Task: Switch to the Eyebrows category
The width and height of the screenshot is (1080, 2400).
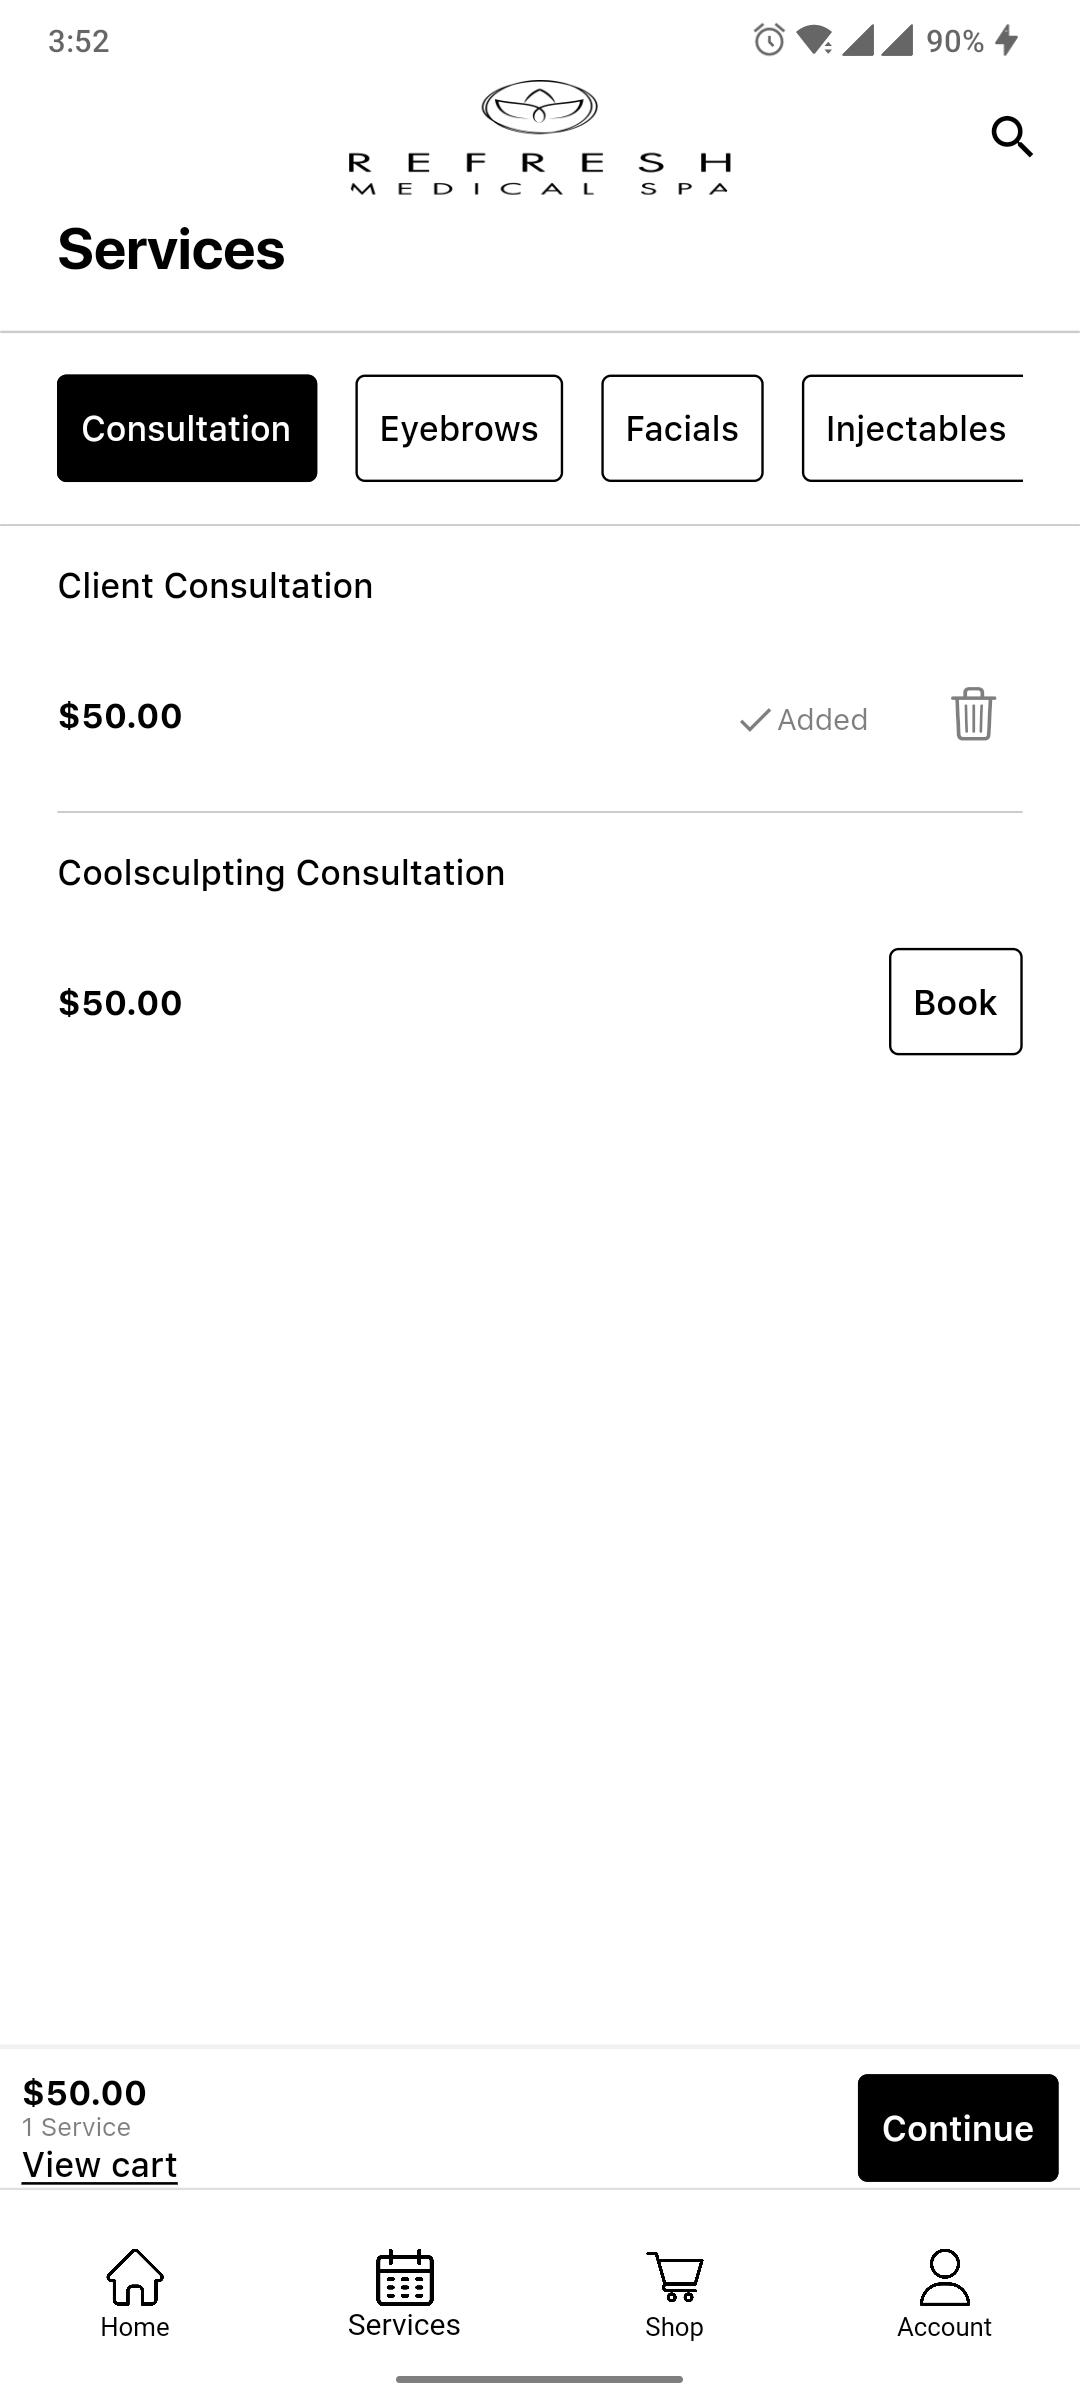Action: click(459, 428)
